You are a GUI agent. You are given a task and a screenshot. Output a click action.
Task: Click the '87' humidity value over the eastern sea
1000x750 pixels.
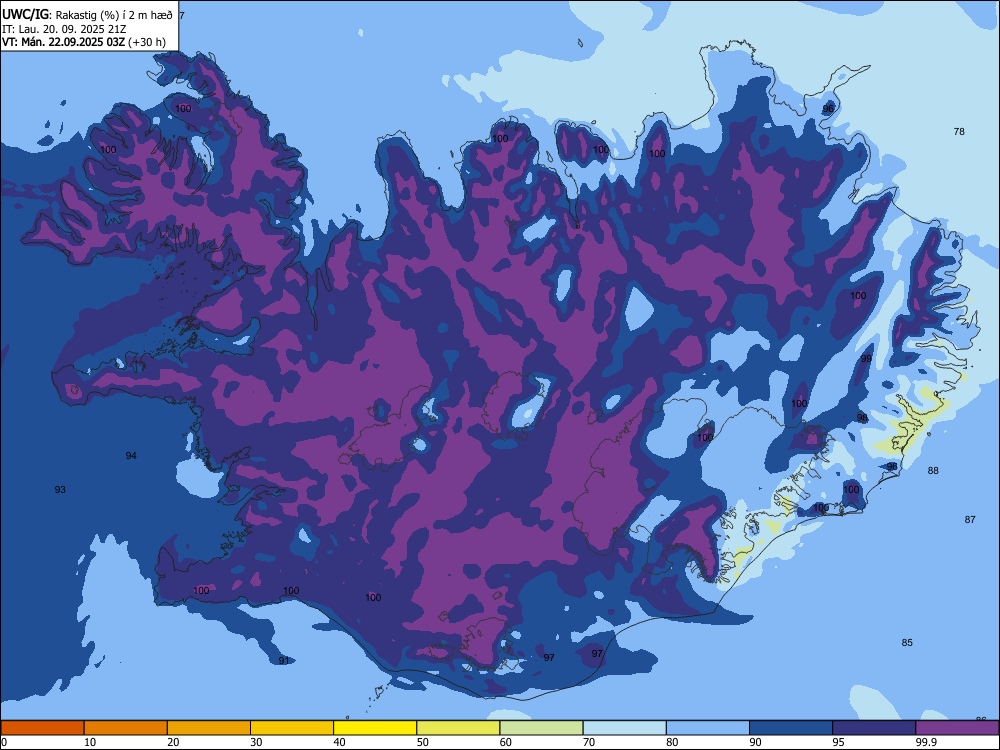pyautogui.click(x=970, y=520)
